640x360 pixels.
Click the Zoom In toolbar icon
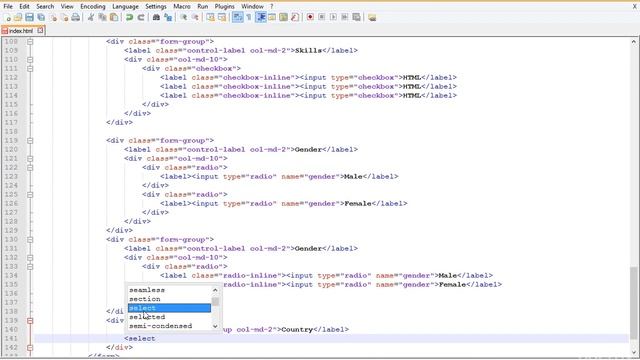coord(184,18)
